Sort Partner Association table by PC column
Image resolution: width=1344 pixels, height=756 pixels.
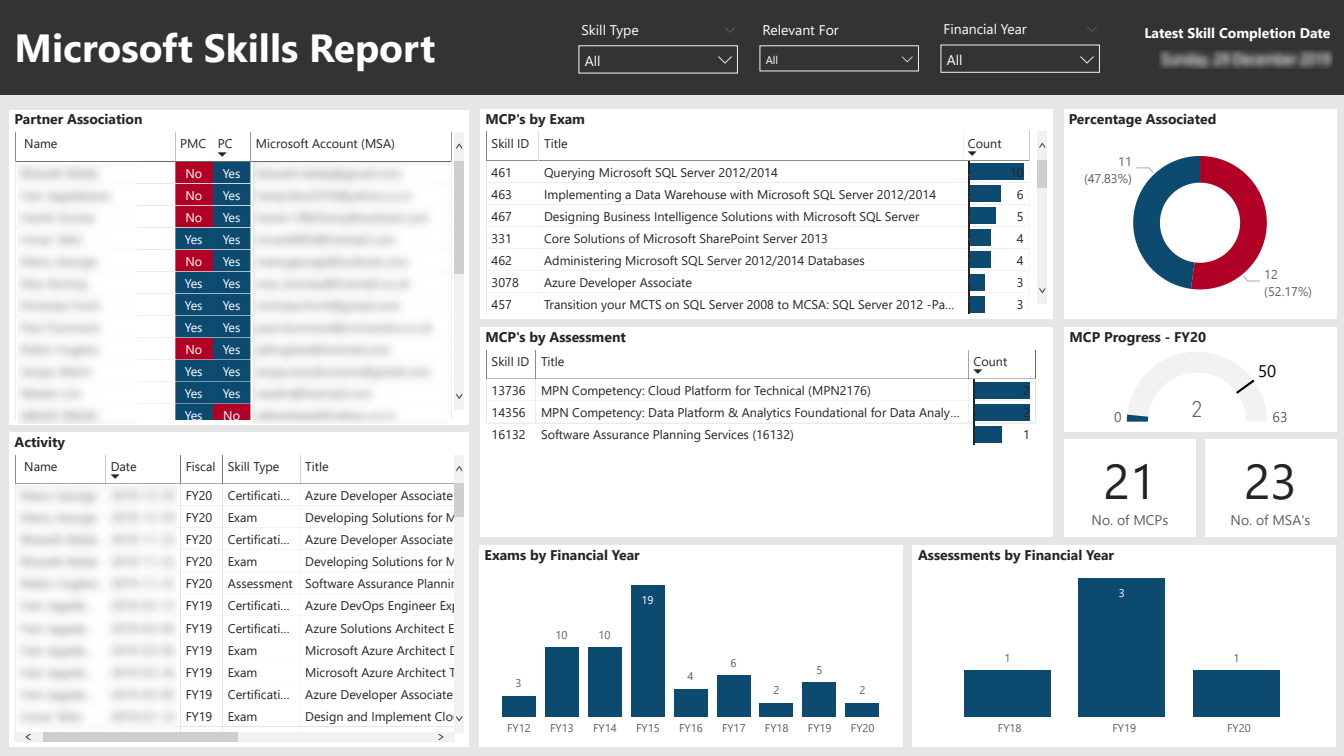click(225, 144)
